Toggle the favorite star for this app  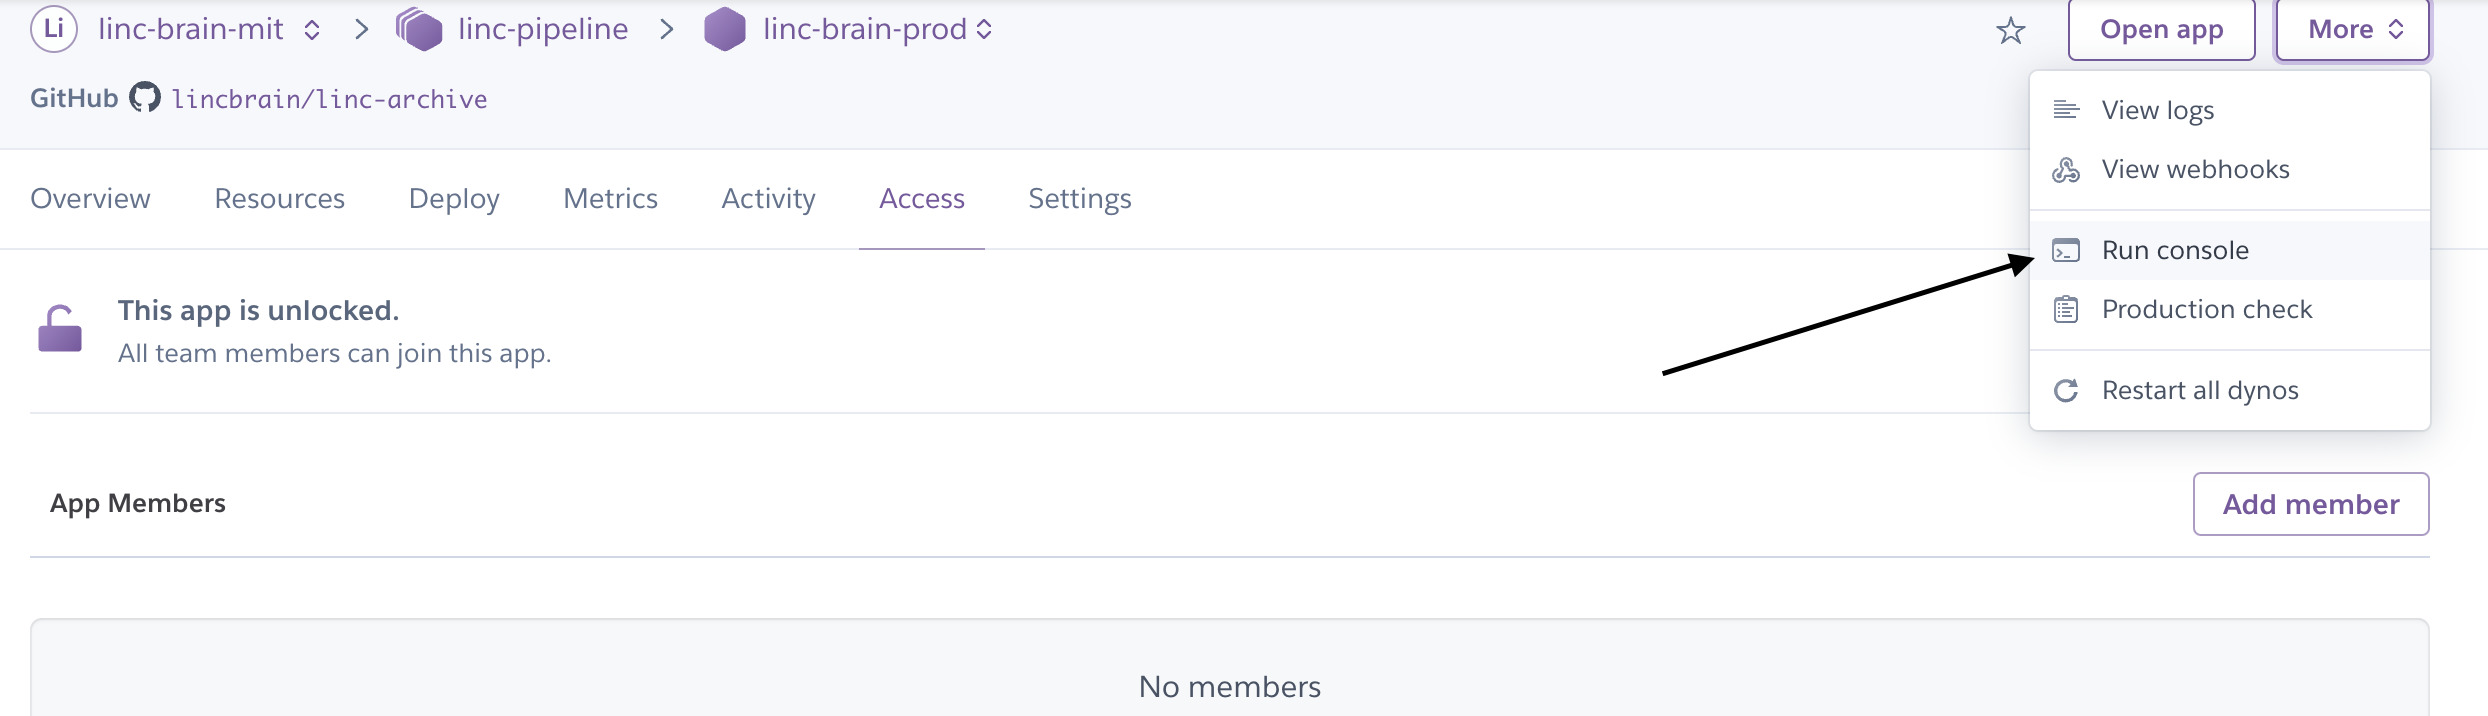[2011, 29]
